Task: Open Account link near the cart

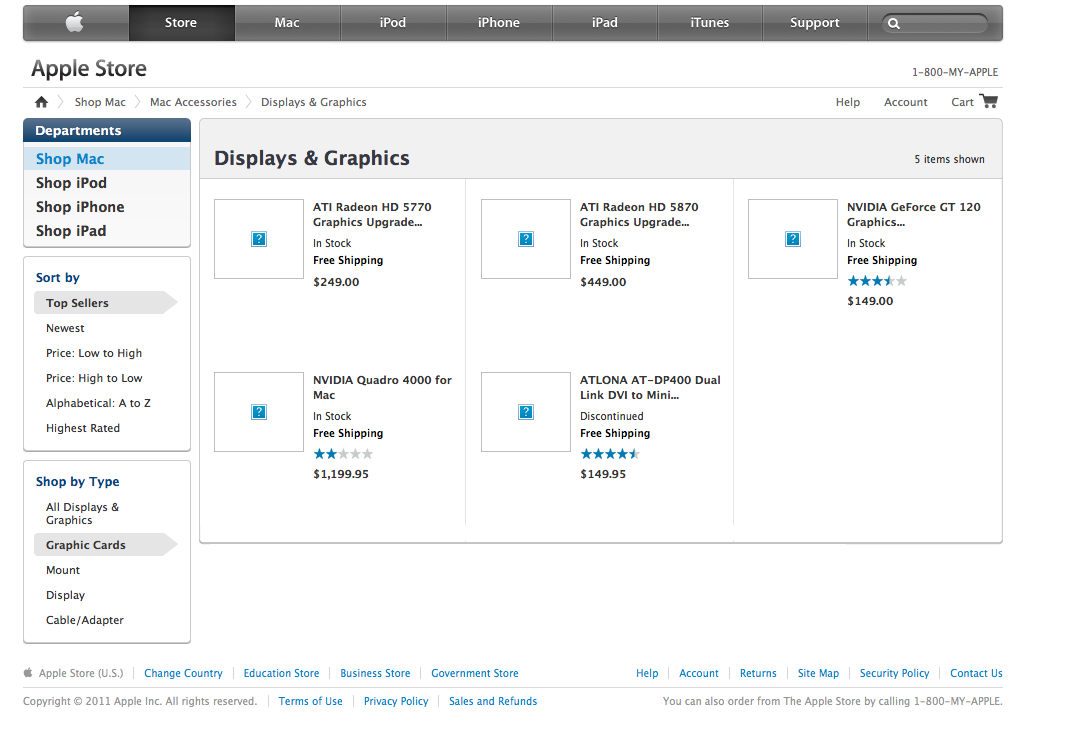Action: [x=906, y=102]
